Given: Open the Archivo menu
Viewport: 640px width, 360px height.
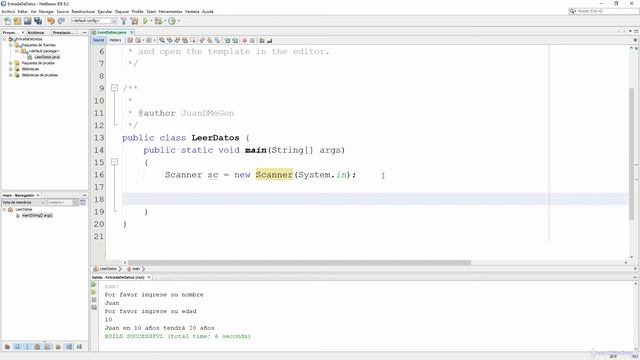Looking at the screenshot, I should 8,11.
